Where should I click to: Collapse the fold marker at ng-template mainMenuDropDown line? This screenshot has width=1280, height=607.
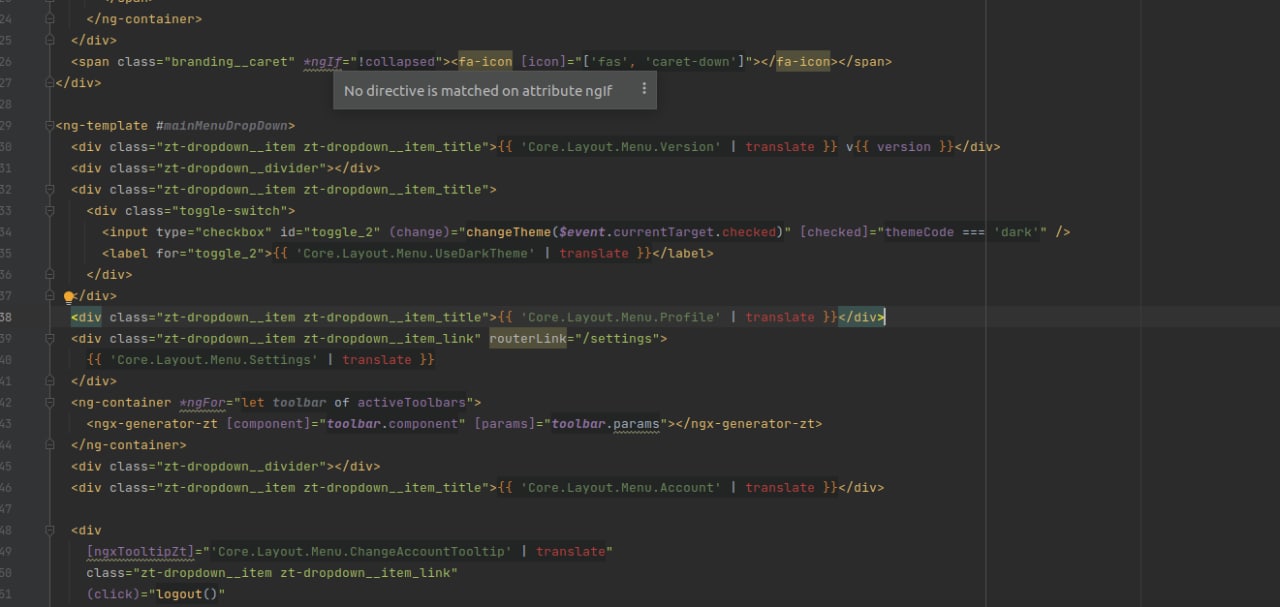click(x=49, y=125)
